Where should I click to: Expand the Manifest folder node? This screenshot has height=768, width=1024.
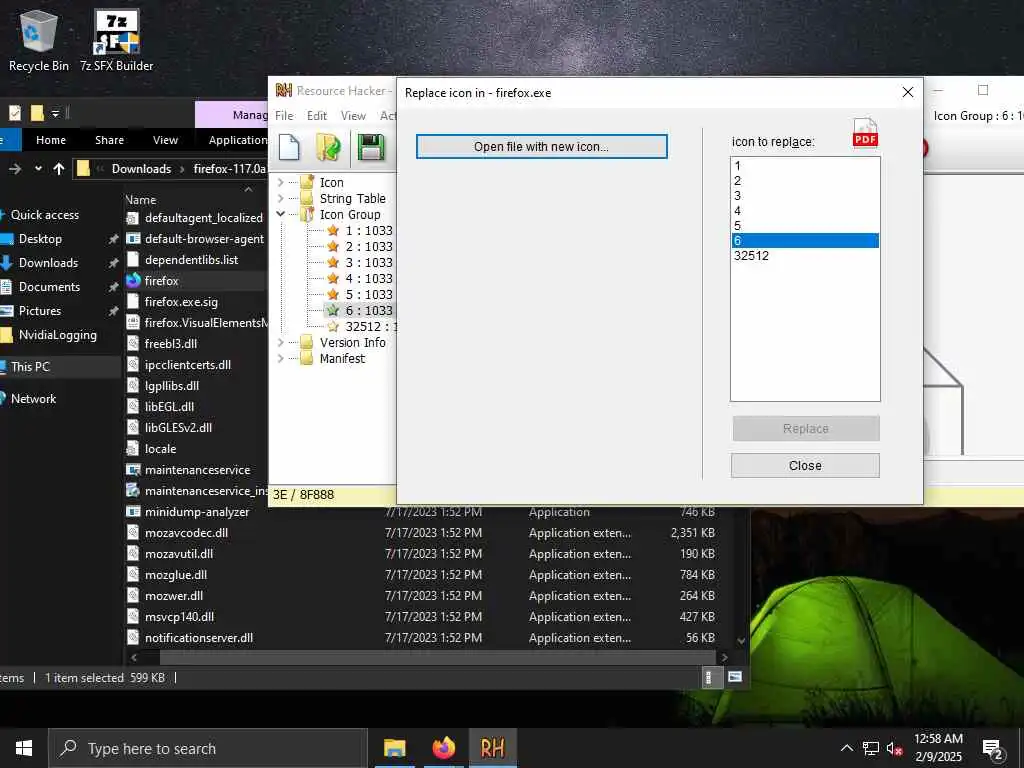[281, 359]
